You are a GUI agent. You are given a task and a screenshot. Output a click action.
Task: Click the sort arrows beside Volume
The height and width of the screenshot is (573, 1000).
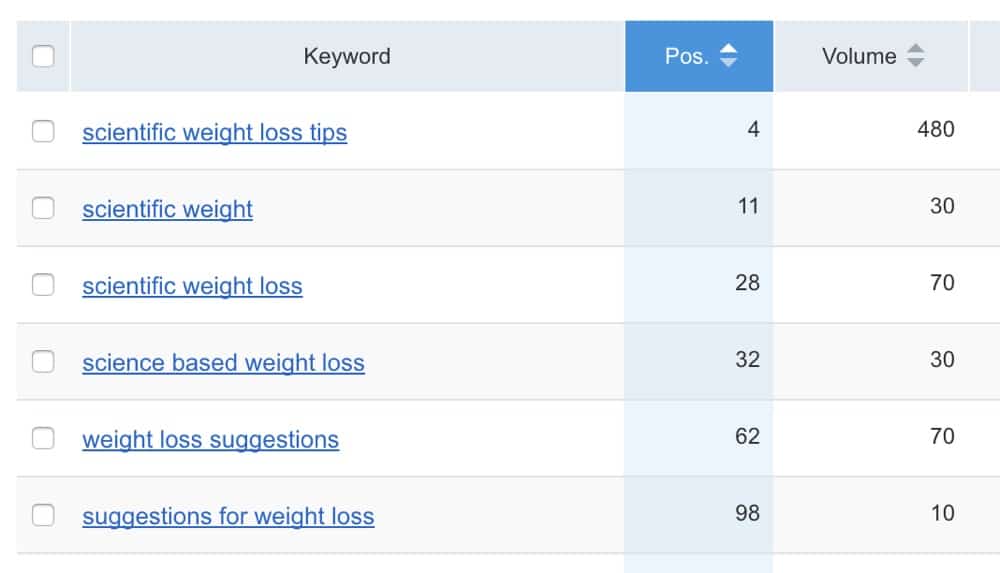point(915,57)
